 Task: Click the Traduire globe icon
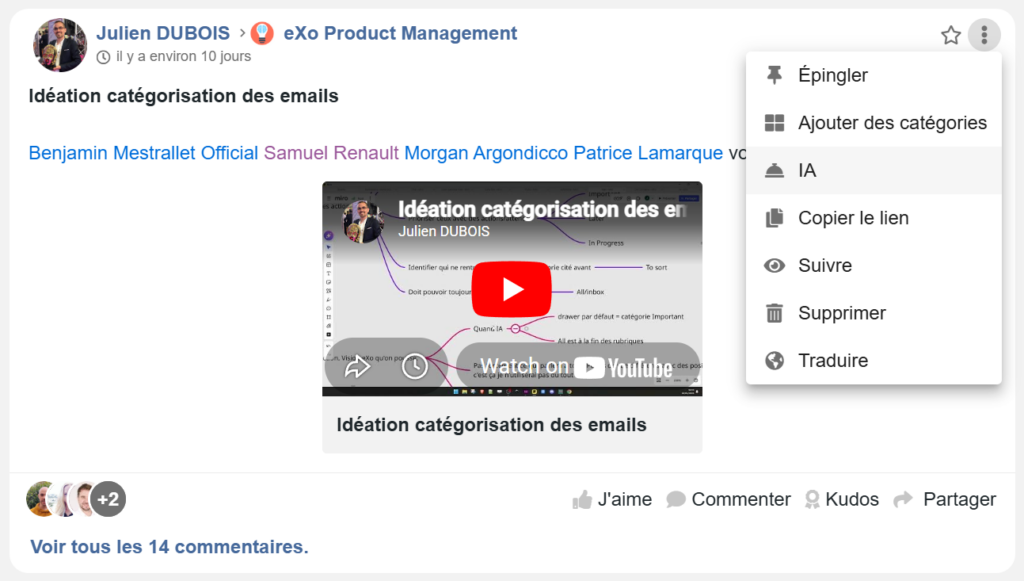[x=774, y=361]
